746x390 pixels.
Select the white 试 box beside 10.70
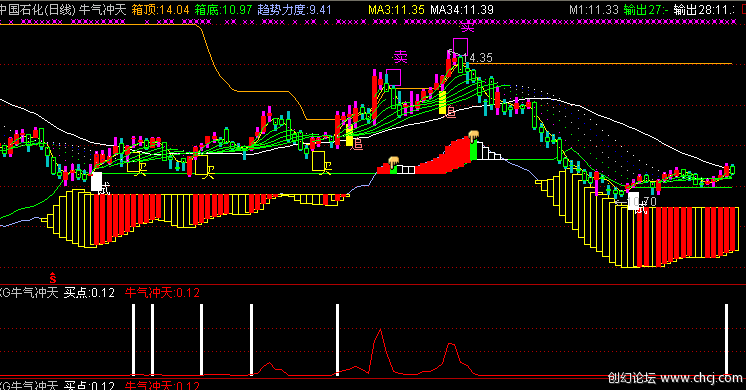coord(634,200)
